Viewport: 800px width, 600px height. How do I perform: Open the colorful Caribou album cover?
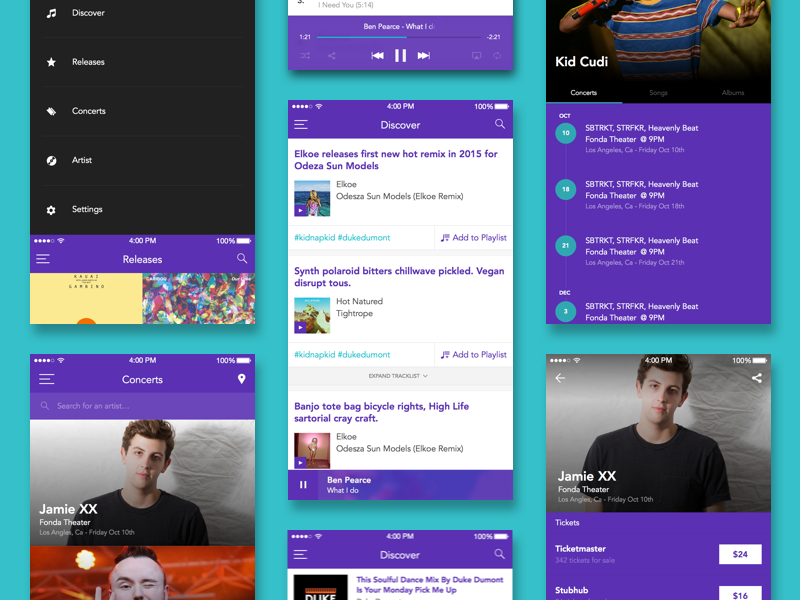click(199, 298)
